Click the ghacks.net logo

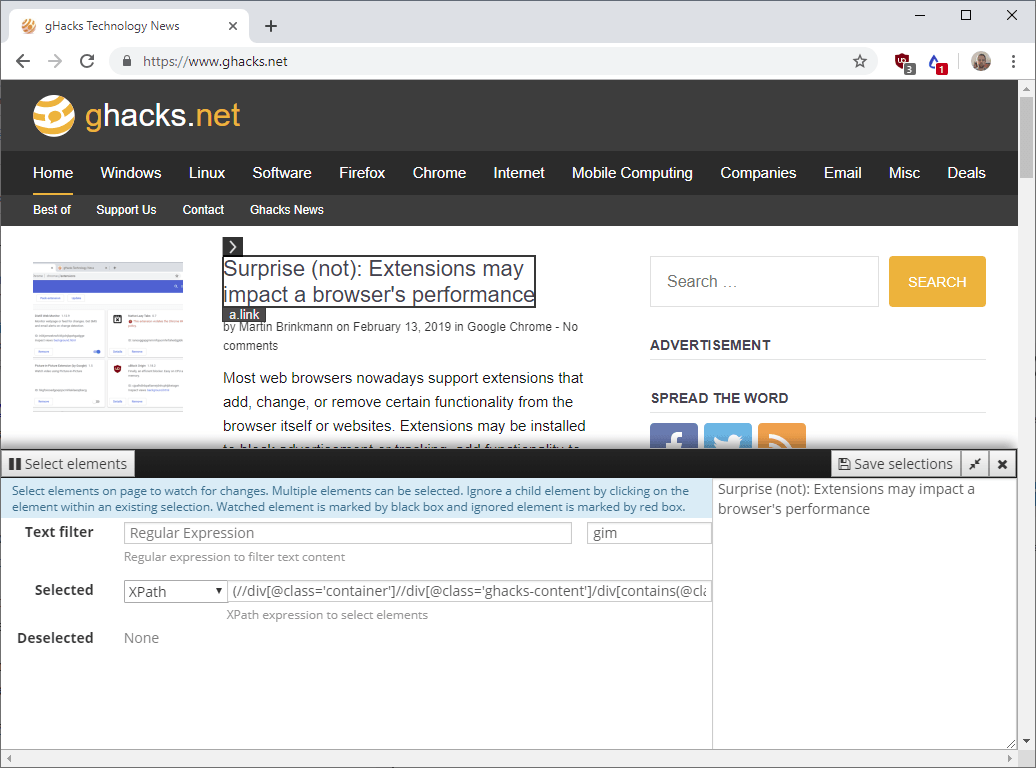tap(136, 116)
